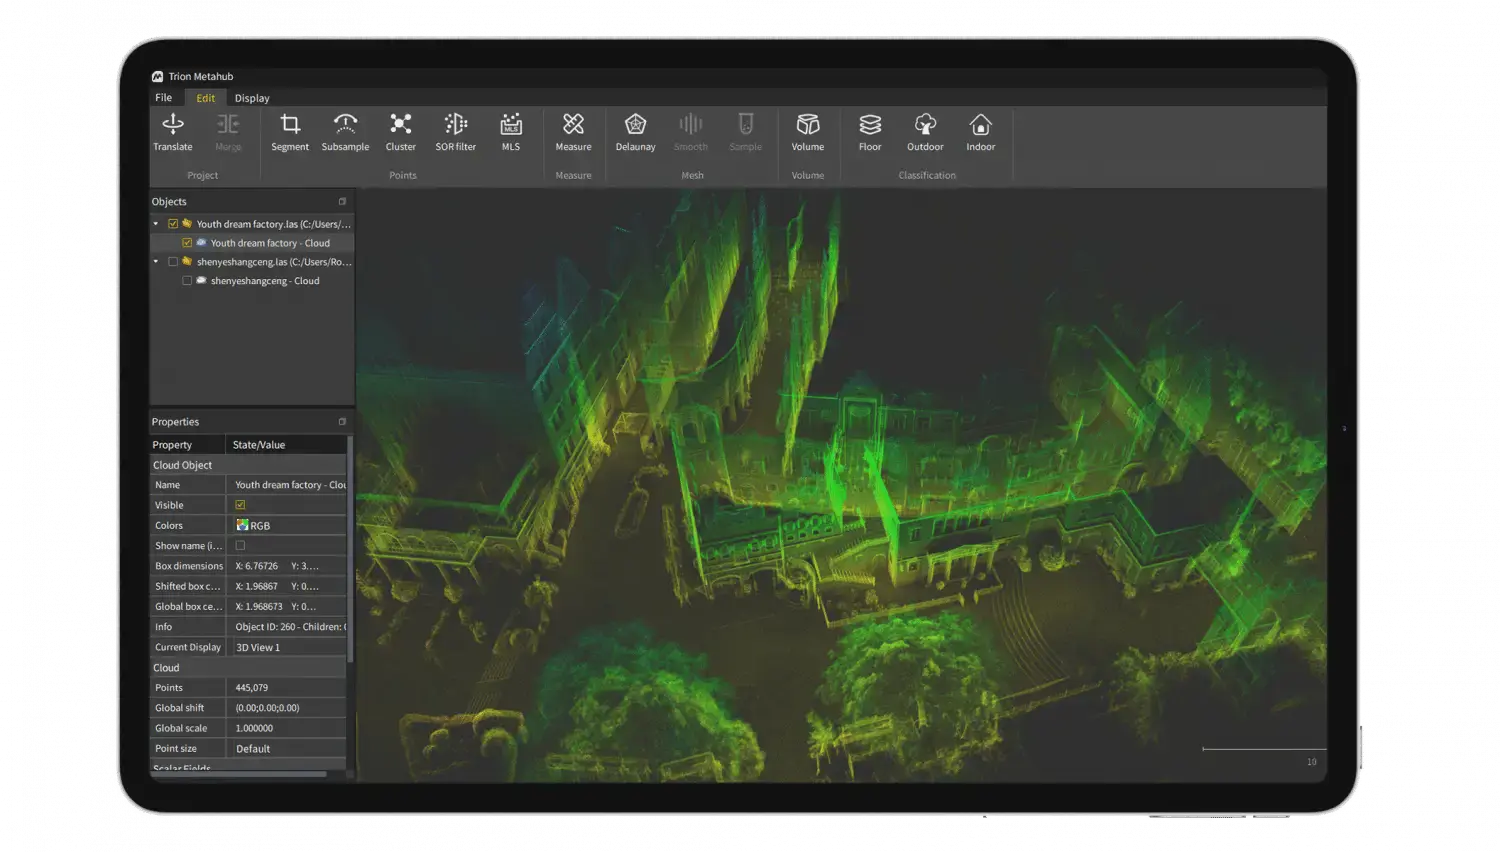Open the Measure tool
The height and width of the screenshot is (852, 1500).
click(x=573, y=132)
